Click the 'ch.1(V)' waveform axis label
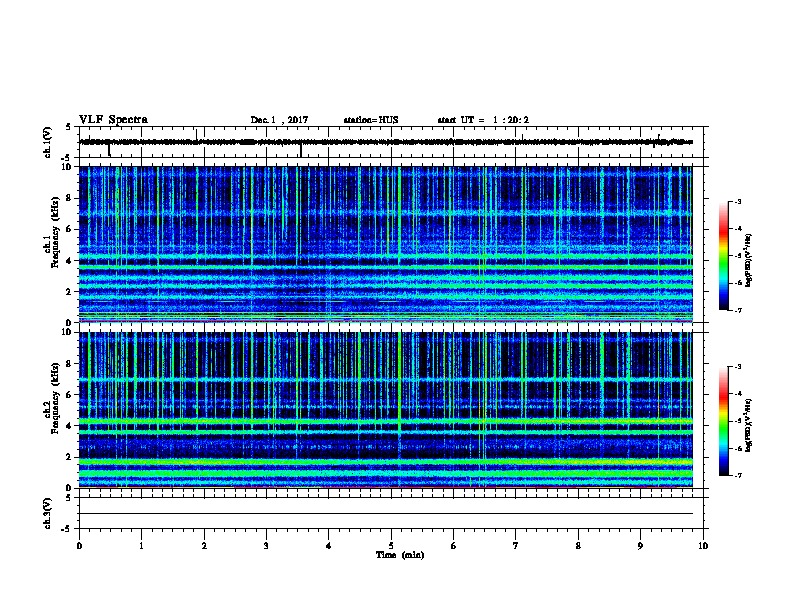792x612 pixels. pos(47,142)
